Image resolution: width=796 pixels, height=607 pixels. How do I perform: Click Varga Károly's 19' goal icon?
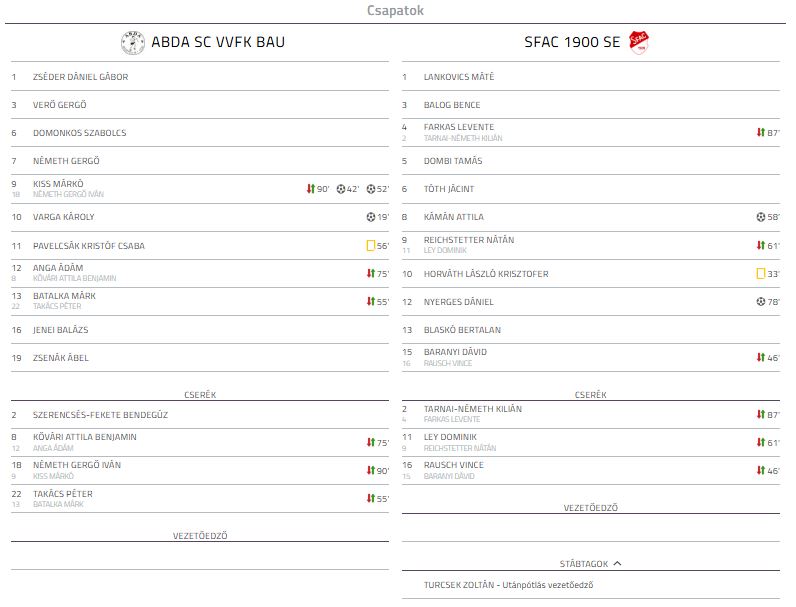pos(371,217)
